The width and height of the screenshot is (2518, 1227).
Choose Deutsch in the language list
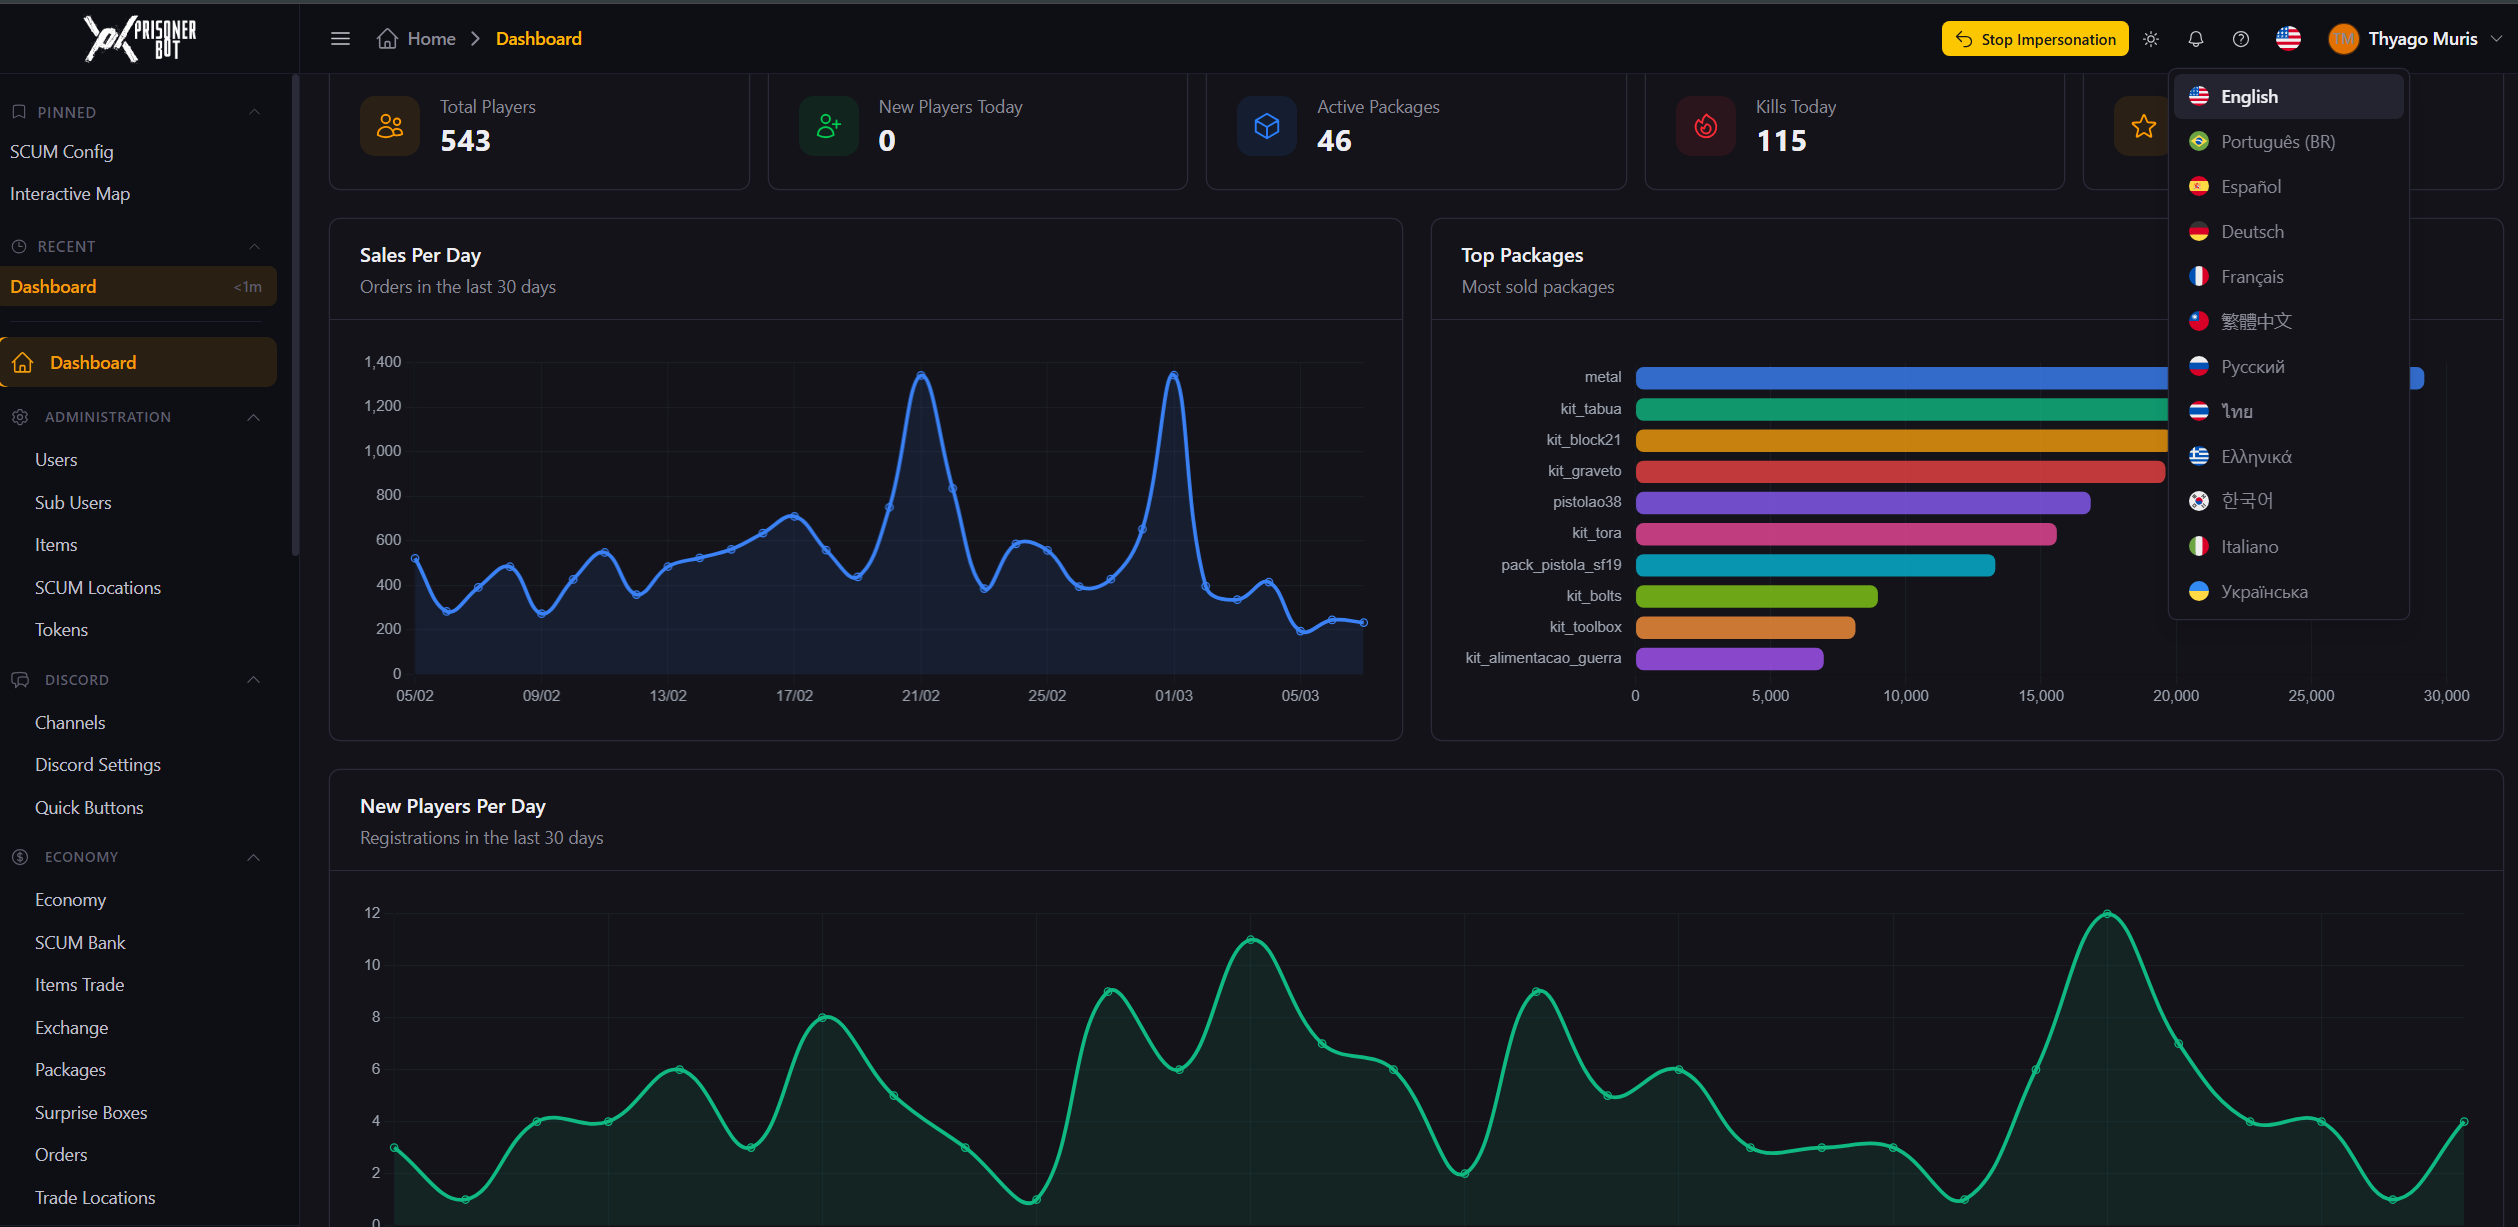pyautogui.click(x=2252, y=232)
